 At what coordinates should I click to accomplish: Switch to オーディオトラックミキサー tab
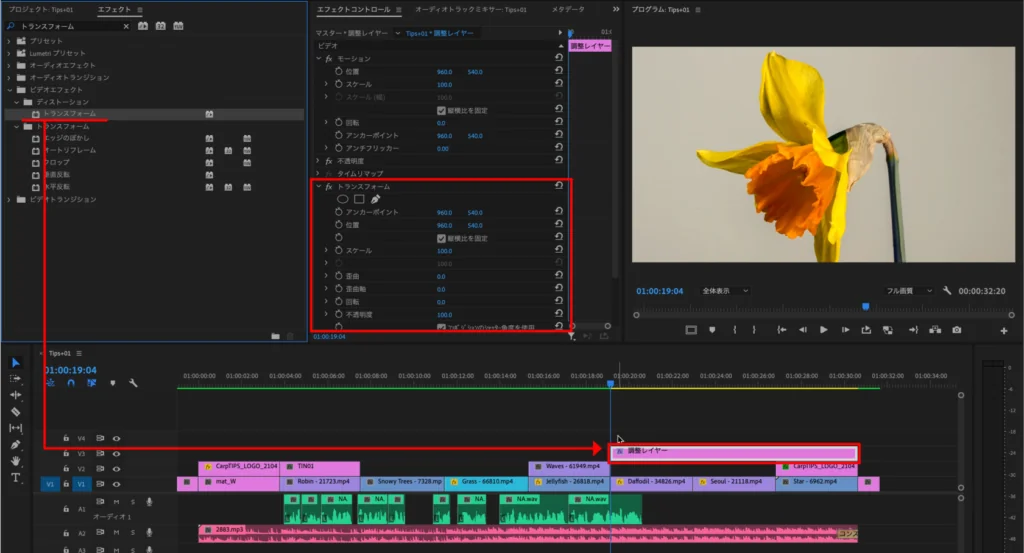coord(470,10)
